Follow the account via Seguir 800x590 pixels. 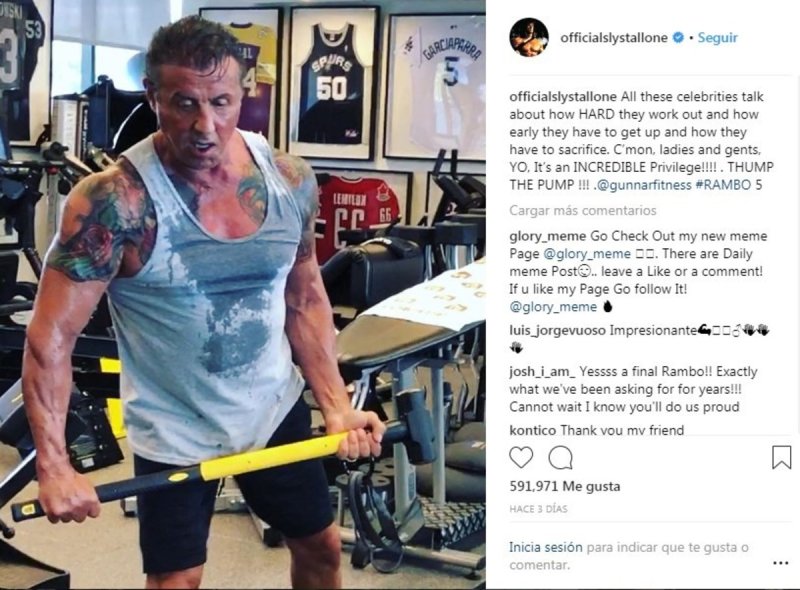click(717, 37)
